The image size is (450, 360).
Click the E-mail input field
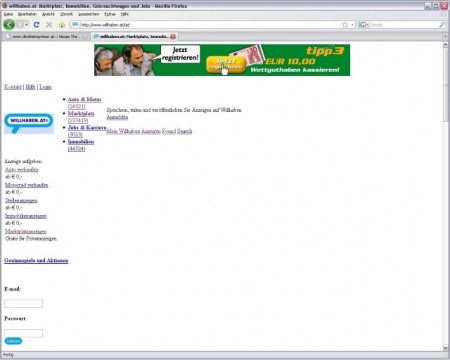tap(23, 303)
